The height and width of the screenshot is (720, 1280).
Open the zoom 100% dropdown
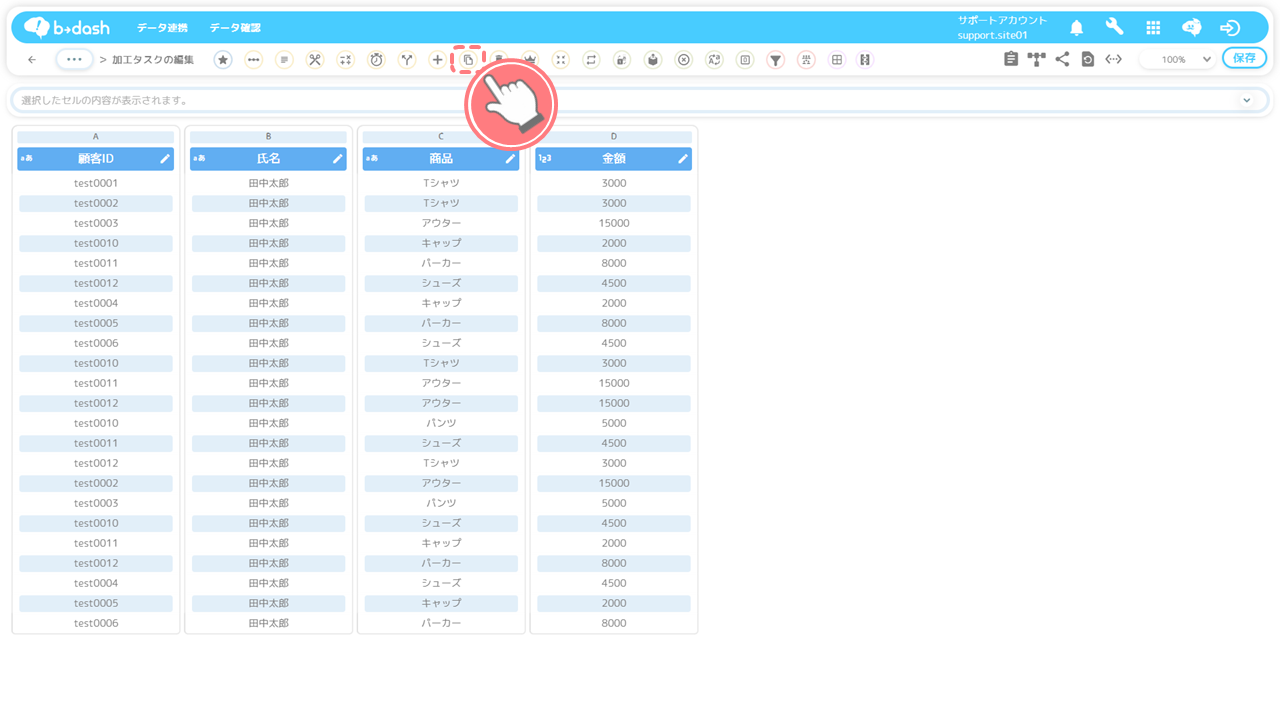[x=1178, y=60]
